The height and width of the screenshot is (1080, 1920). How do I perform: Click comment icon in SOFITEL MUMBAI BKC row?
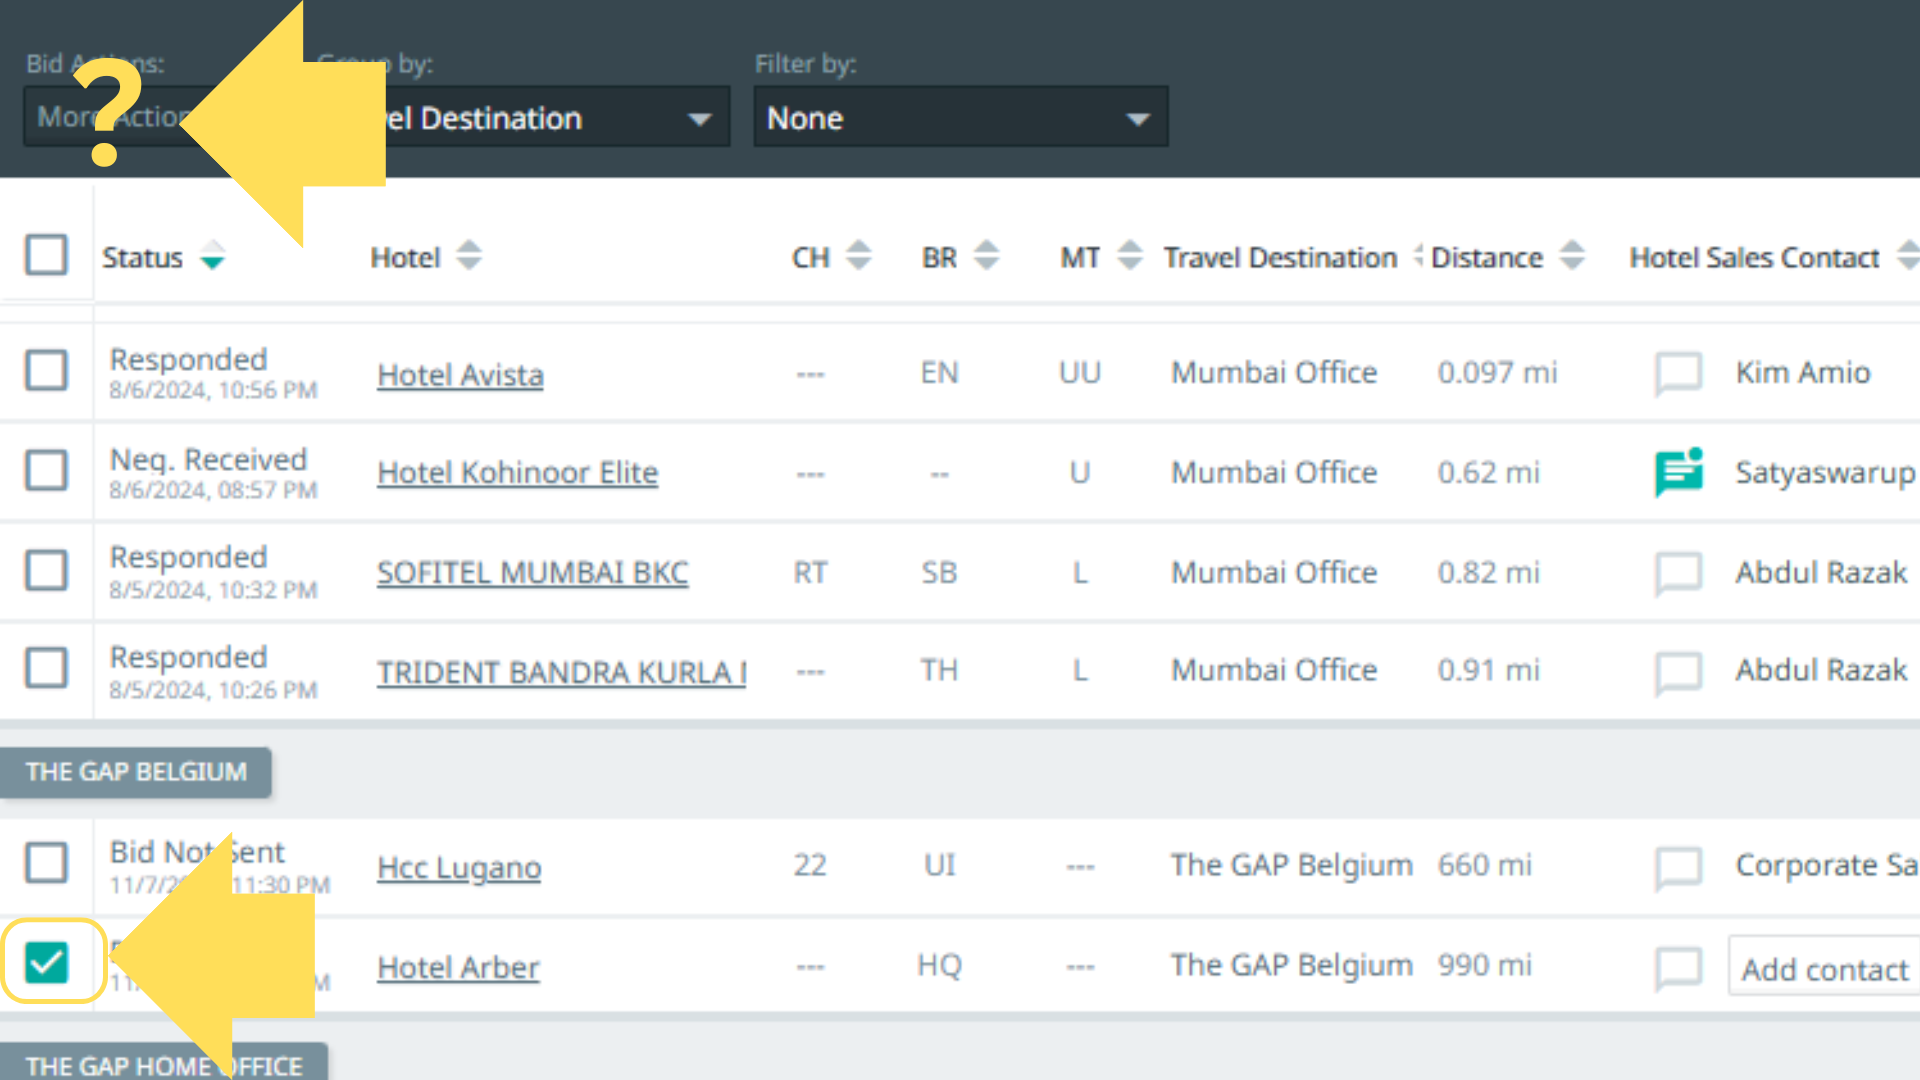[x=1678, y=573]
